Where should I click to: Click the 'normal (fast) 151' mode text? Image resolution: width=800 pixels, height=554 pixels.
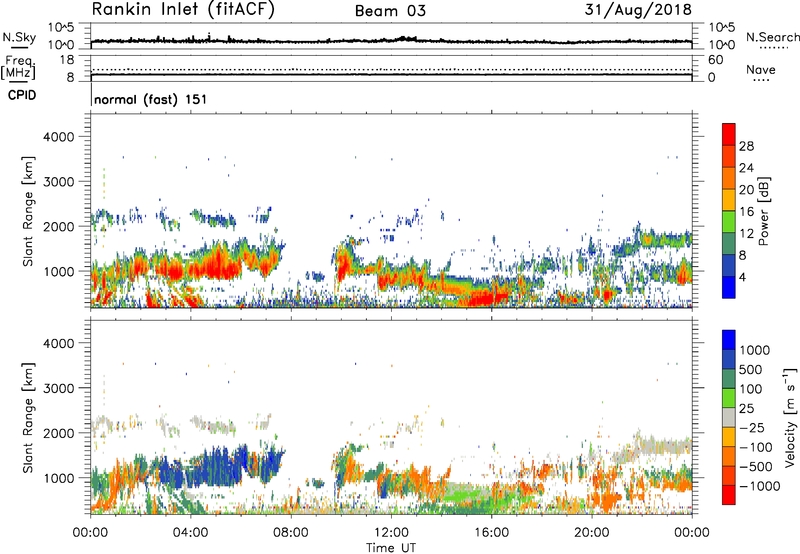click(x=151, y=99)
